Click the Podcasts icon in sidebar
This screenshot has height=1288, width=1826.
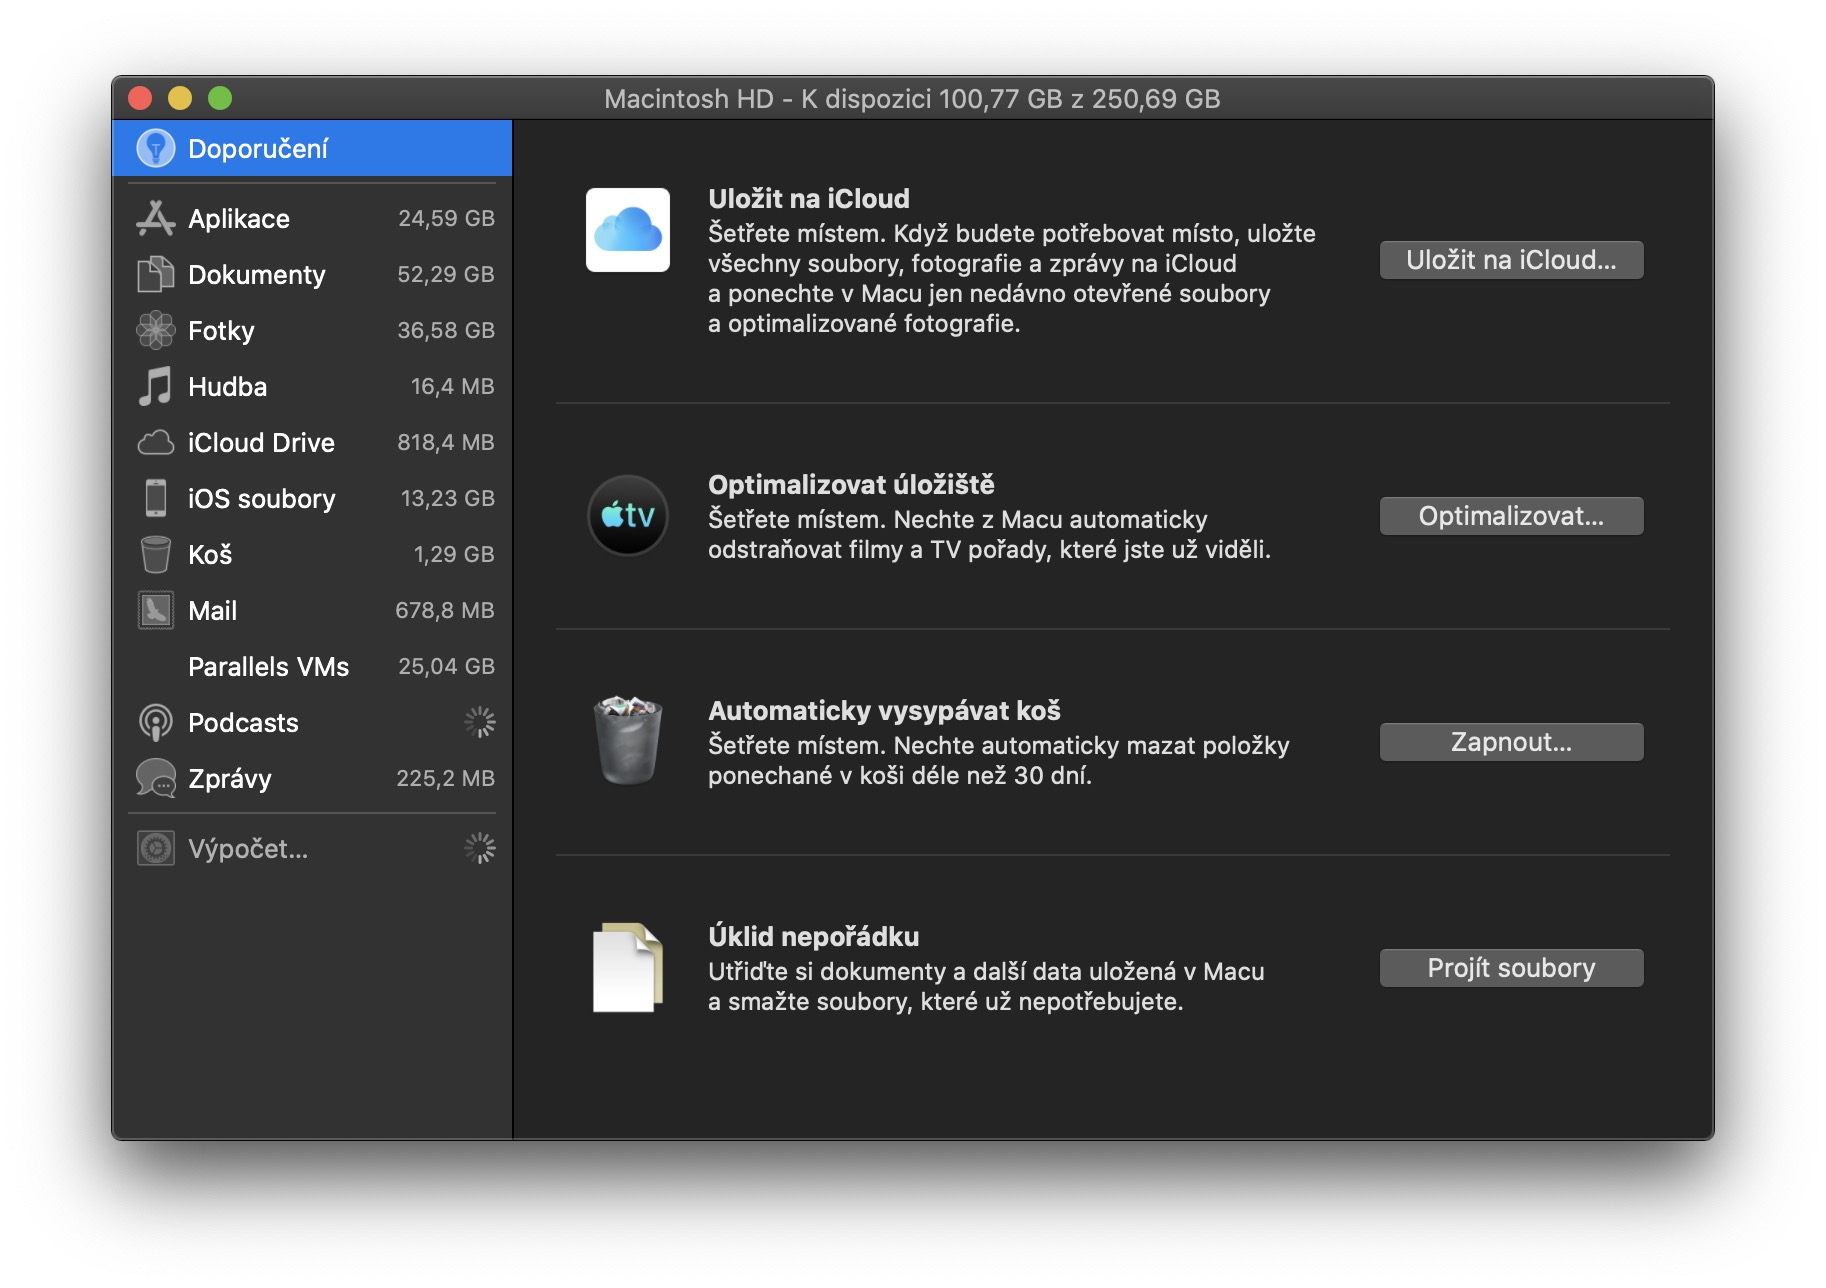coord(155,722)
